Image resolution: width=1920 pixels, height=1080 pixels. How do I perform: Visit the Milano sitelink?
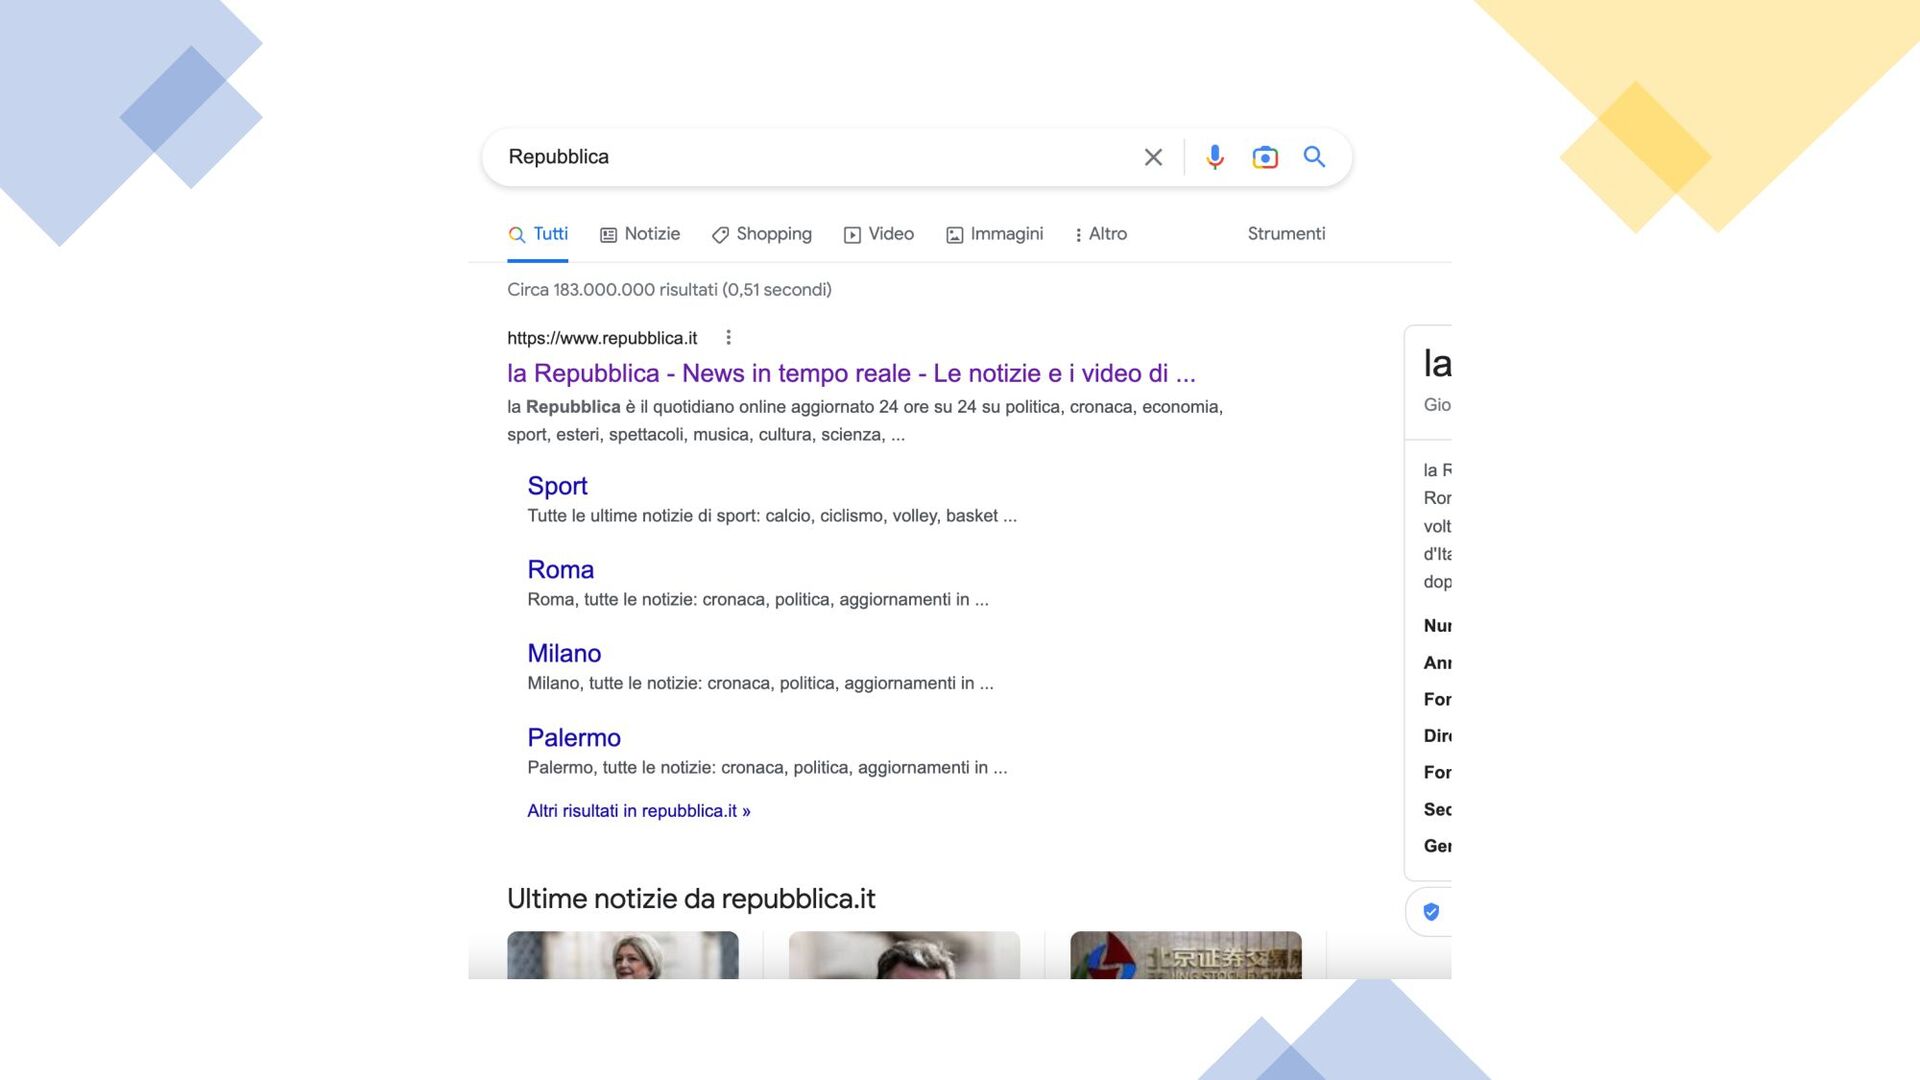564,654
